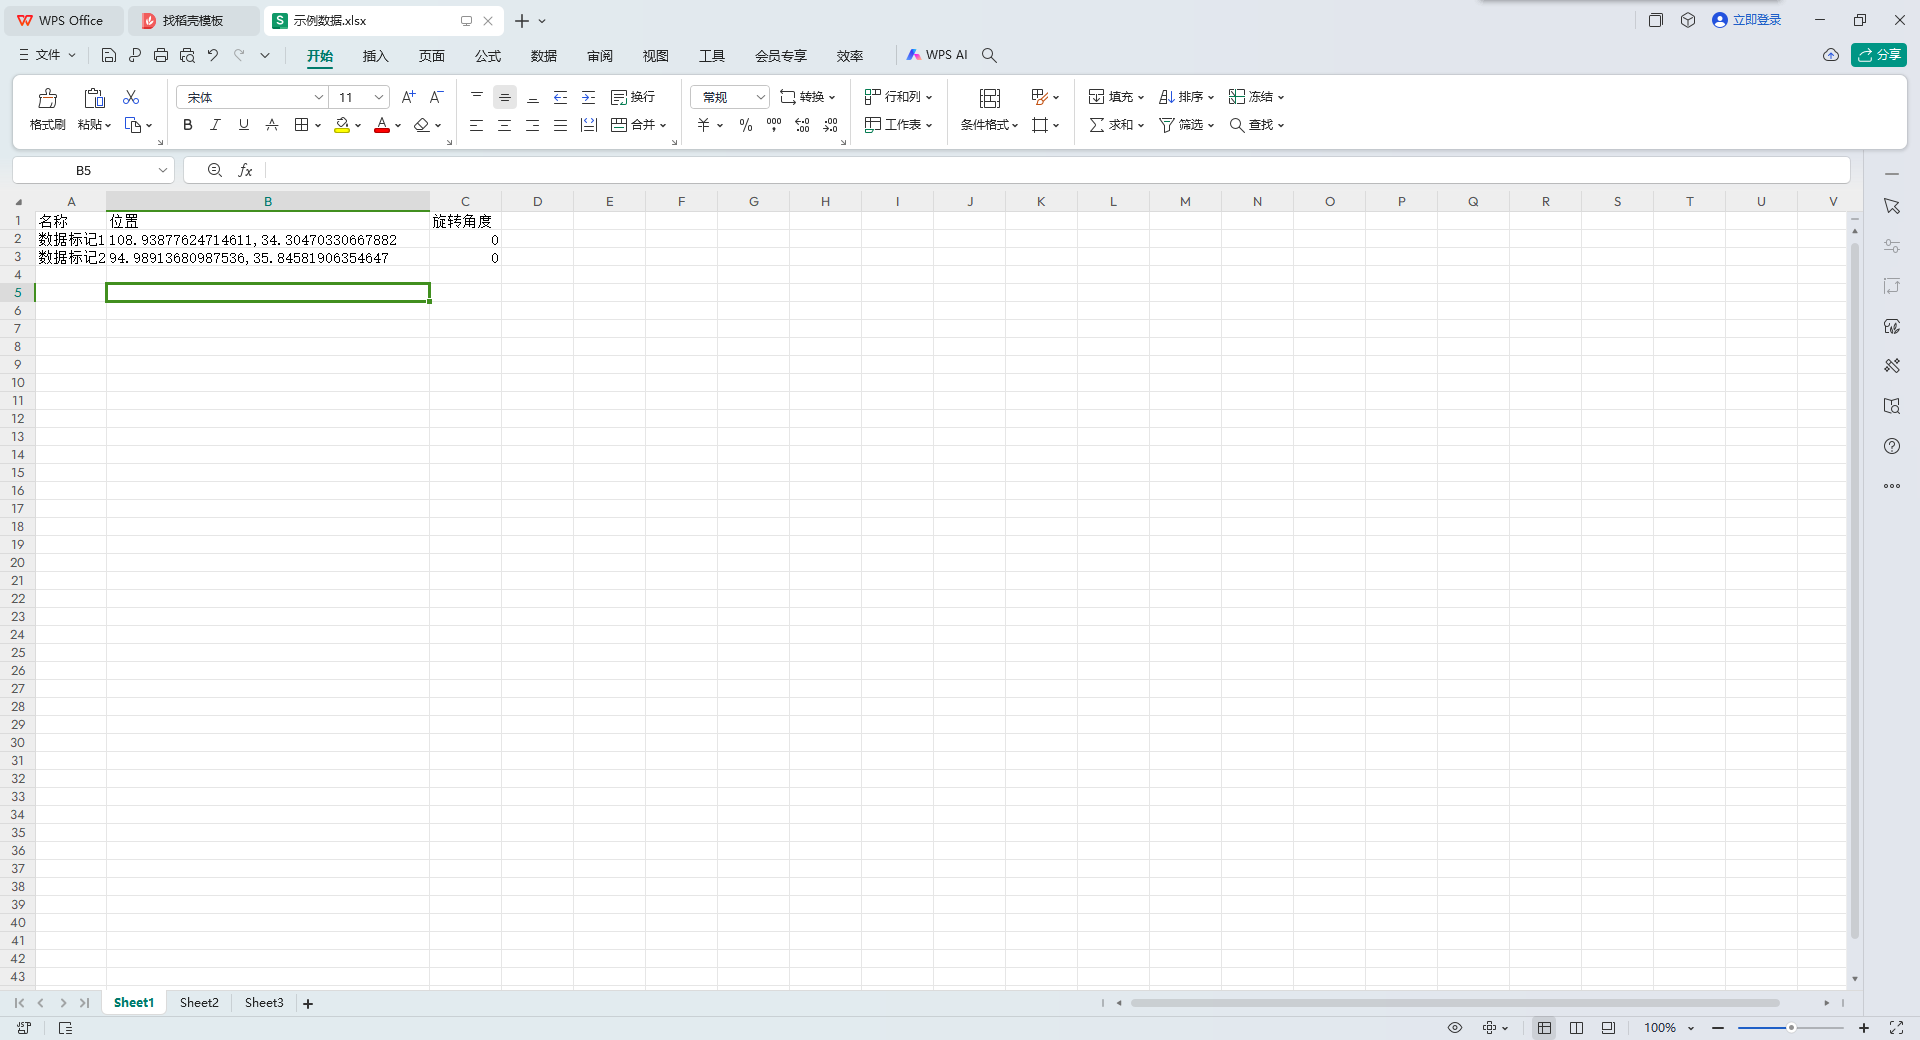Switch to Normal view in status bar
This screenshot has height=1040, width=1920.
click(x=1545, y=1028)
